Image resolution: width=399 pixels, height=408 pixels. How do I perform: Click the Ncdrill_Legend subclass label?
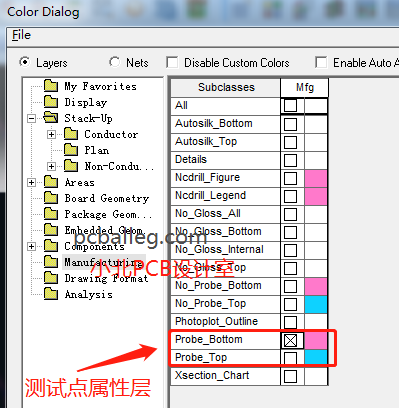[210, 195]
